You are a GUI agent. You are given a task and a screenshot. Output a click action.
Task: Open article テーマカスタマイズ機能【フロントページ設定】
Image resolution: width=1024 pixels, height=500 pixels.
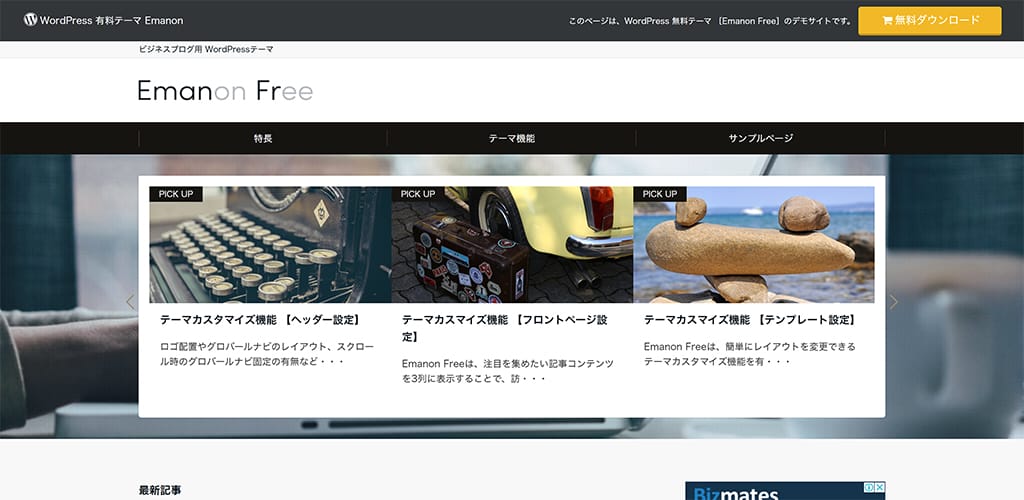pos(505,328)
